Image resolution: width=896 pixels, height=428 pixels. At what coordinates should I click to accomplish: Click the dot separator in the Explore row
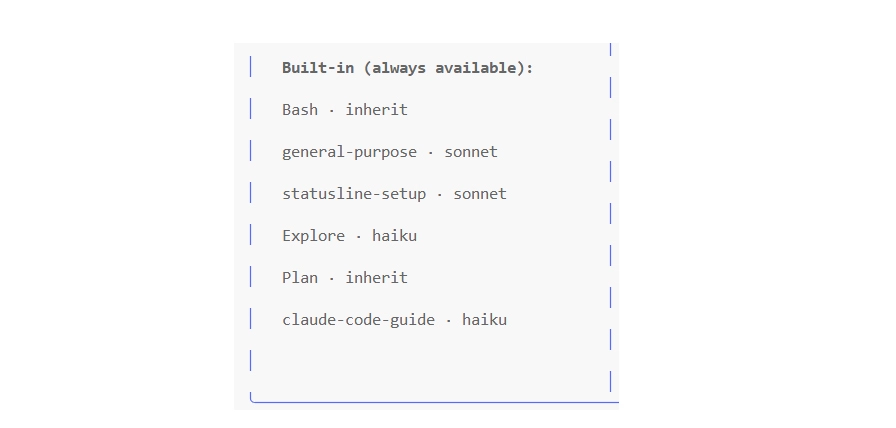click(358, 237)
